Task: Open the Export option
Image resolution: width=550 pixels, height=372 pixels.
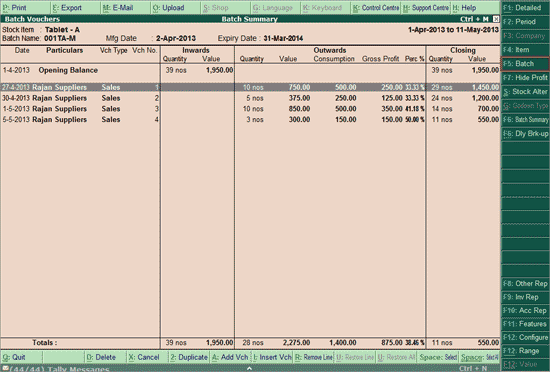Action: tap(75, 7)
